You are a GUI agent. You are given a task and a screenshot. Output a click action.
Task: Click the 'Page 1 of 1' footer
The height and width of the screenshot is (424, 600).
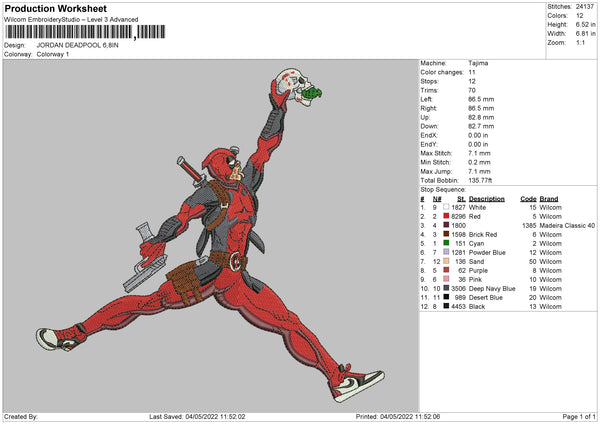(x=579, y=416)
